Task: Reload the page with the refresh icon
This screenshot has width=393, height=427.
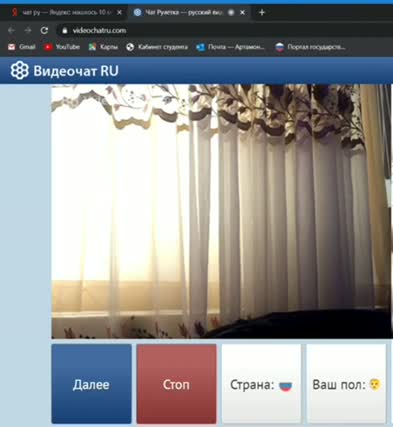Action: 44,31
